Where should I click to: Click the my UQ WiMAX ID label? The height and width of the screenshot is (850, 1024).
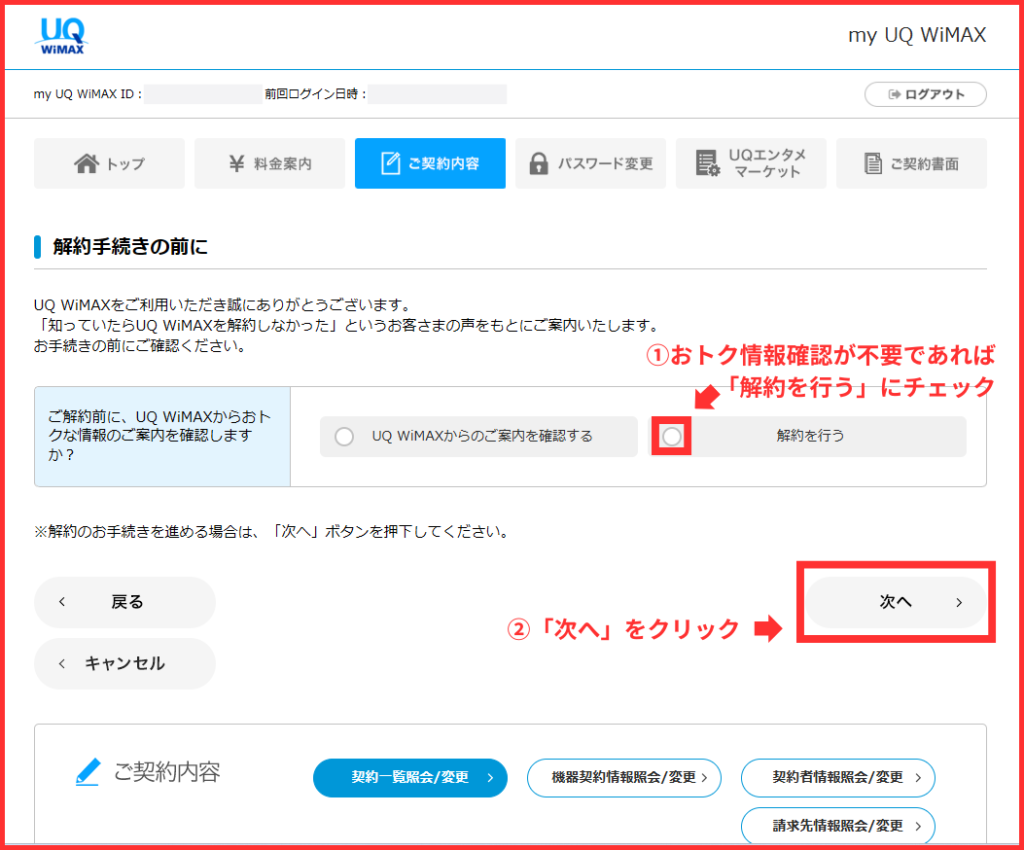click(88, 94)
